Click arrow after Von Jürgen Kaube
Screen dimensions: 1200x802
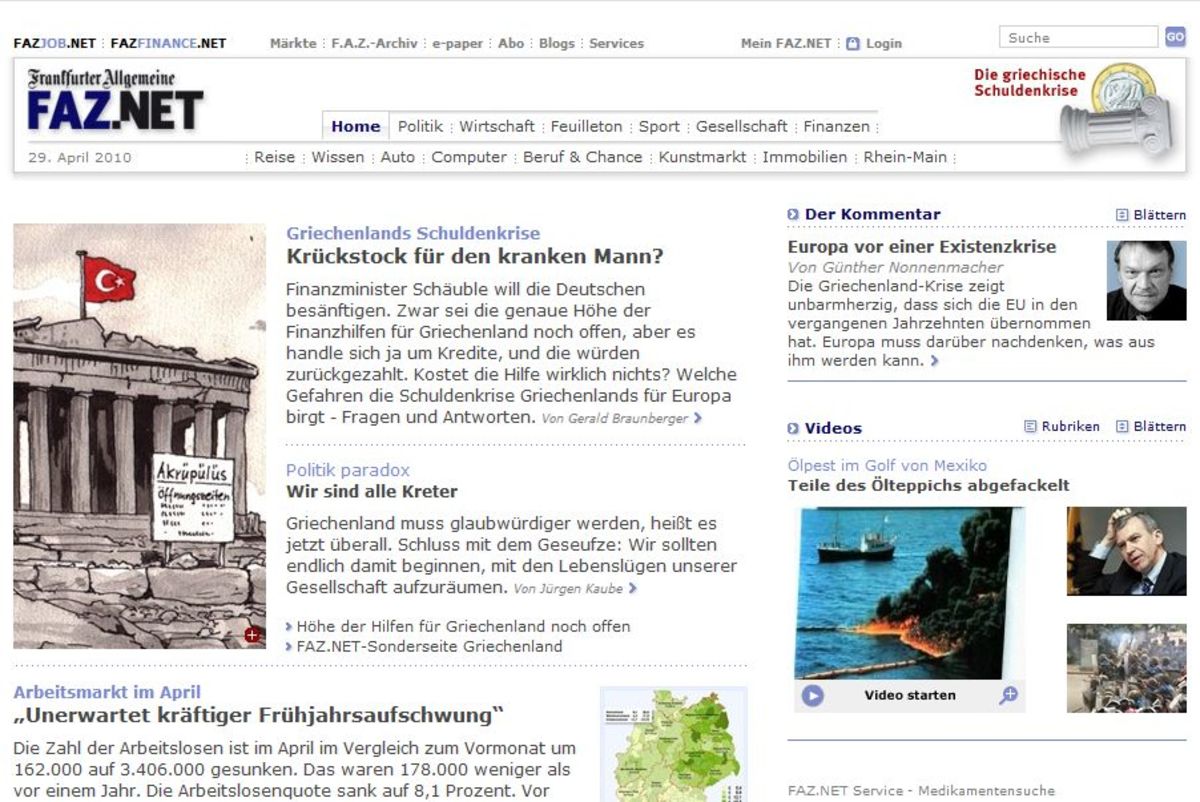[x=633, y=589]
